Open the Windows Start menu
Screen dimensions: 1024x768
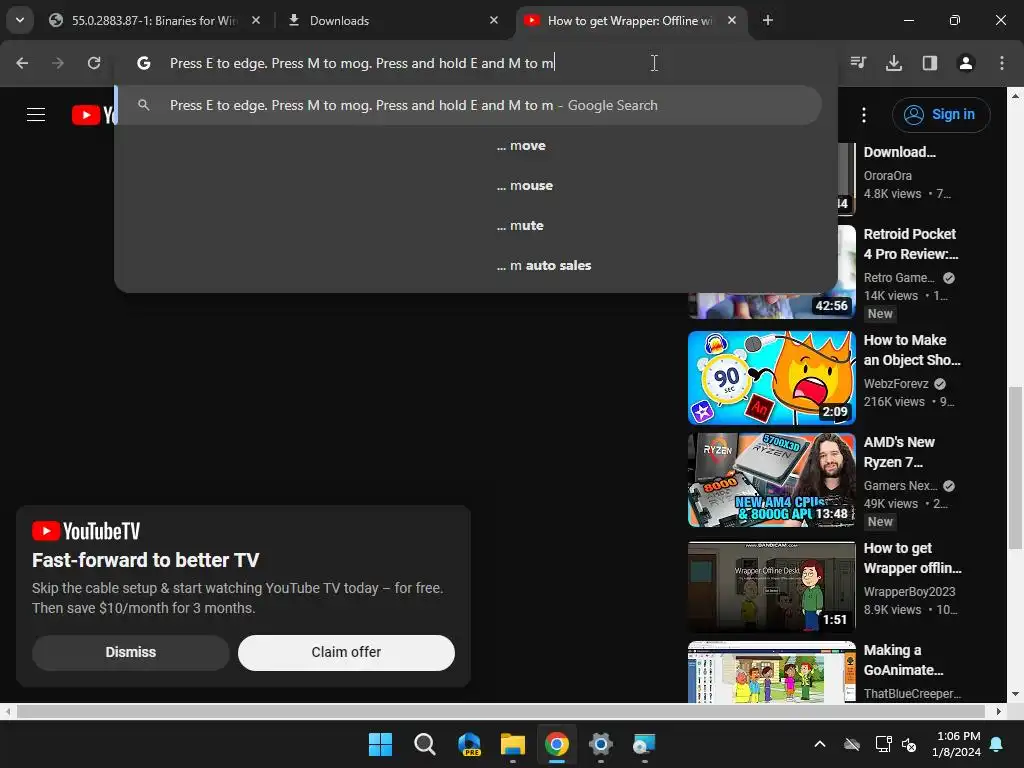tap(380, 744)
